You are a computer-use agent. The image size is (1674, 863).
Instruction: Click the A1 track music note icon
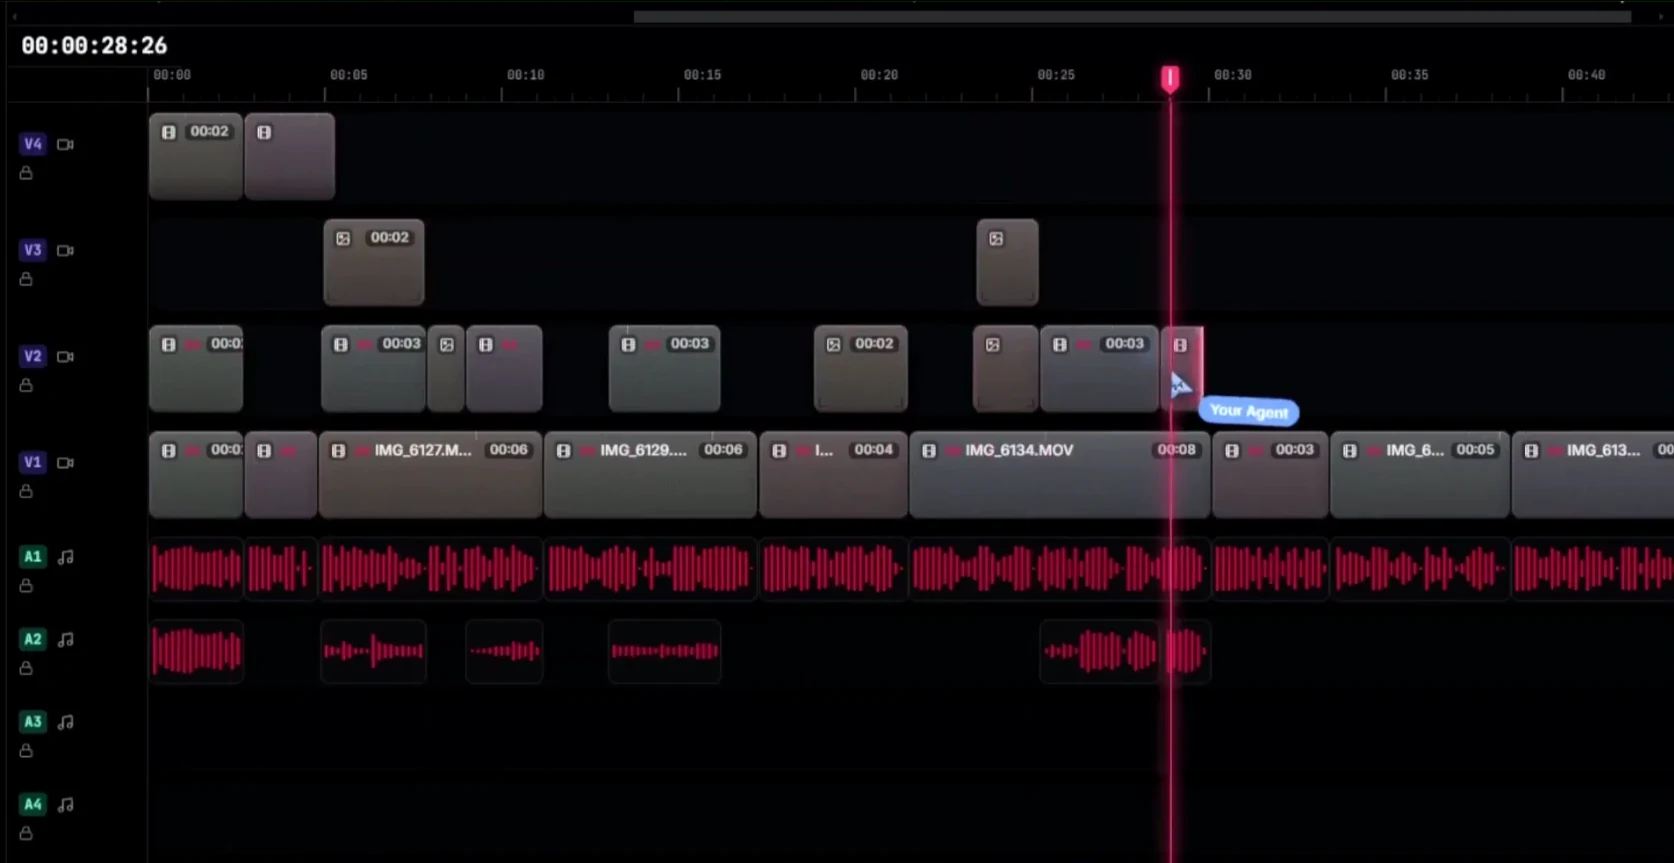coord(66,557)
